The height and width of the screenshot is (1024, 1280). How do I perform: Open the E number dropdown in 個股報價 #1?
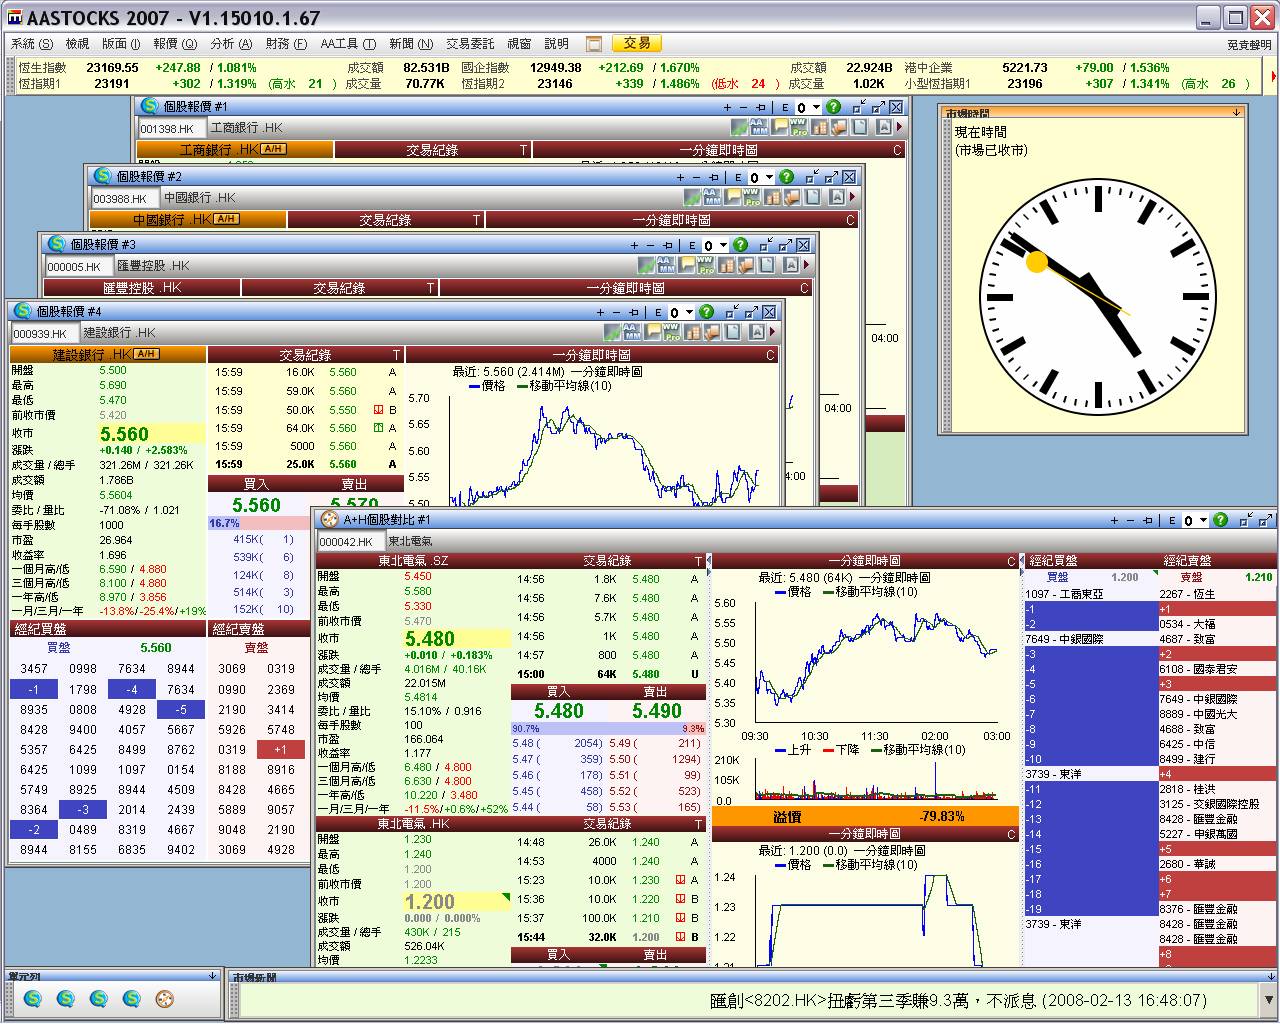pyautogui.click(x=816, y=108)
